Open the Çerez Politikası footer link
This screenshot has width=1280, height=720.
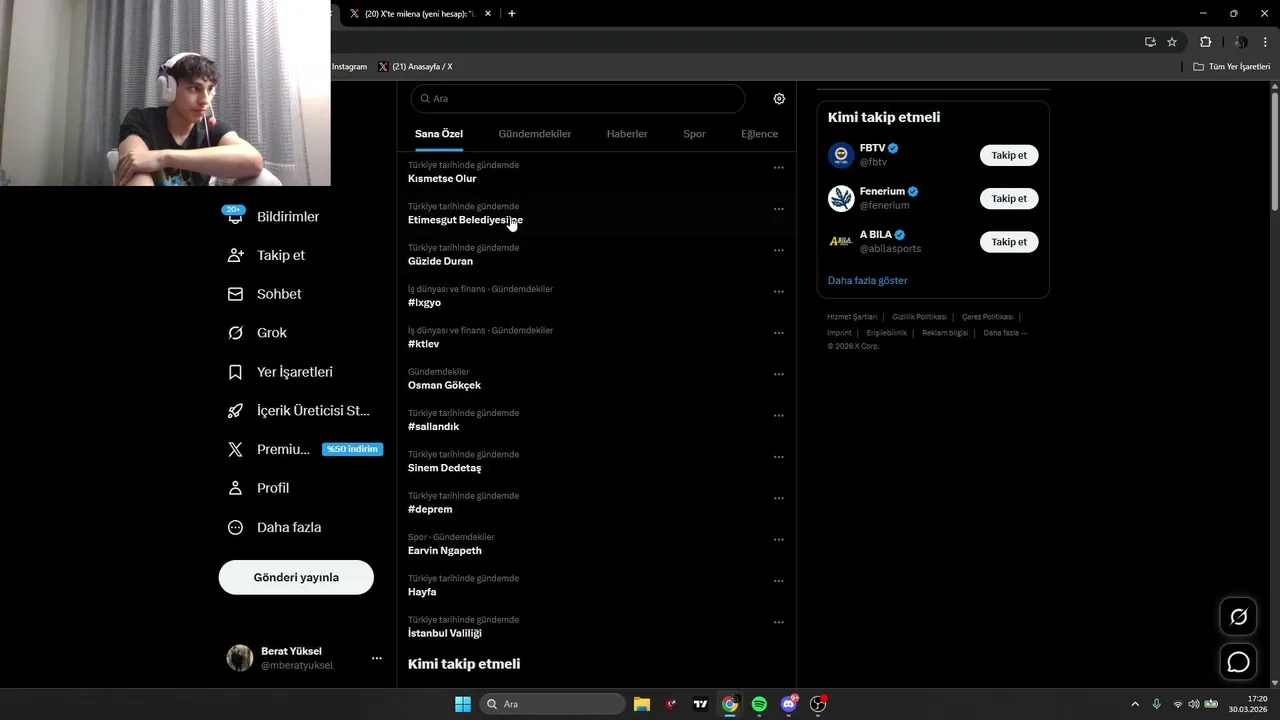coord(987,317)
